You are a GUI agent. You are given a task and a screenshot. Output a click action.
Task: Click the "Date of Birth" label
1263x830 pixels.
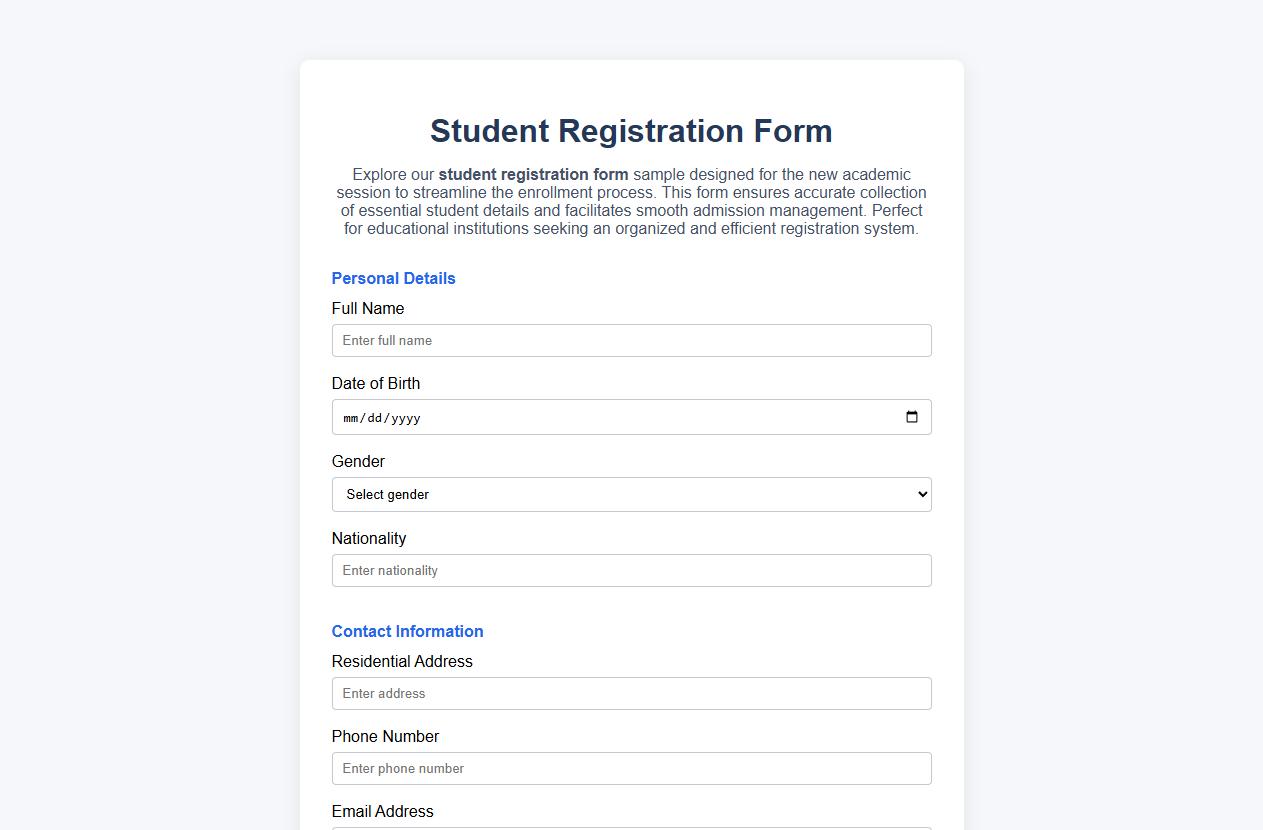[x=376, y=383]
